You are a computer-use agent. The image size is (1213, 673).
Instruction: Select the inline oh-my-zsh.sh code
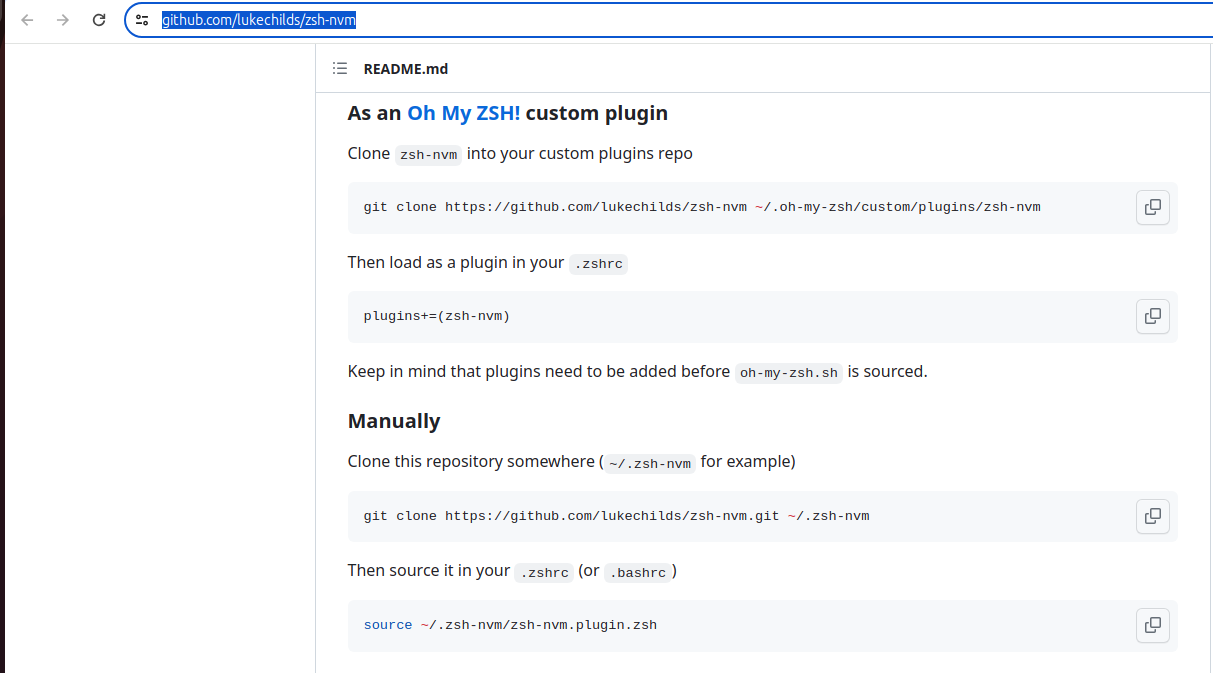[x=789, y=372]
